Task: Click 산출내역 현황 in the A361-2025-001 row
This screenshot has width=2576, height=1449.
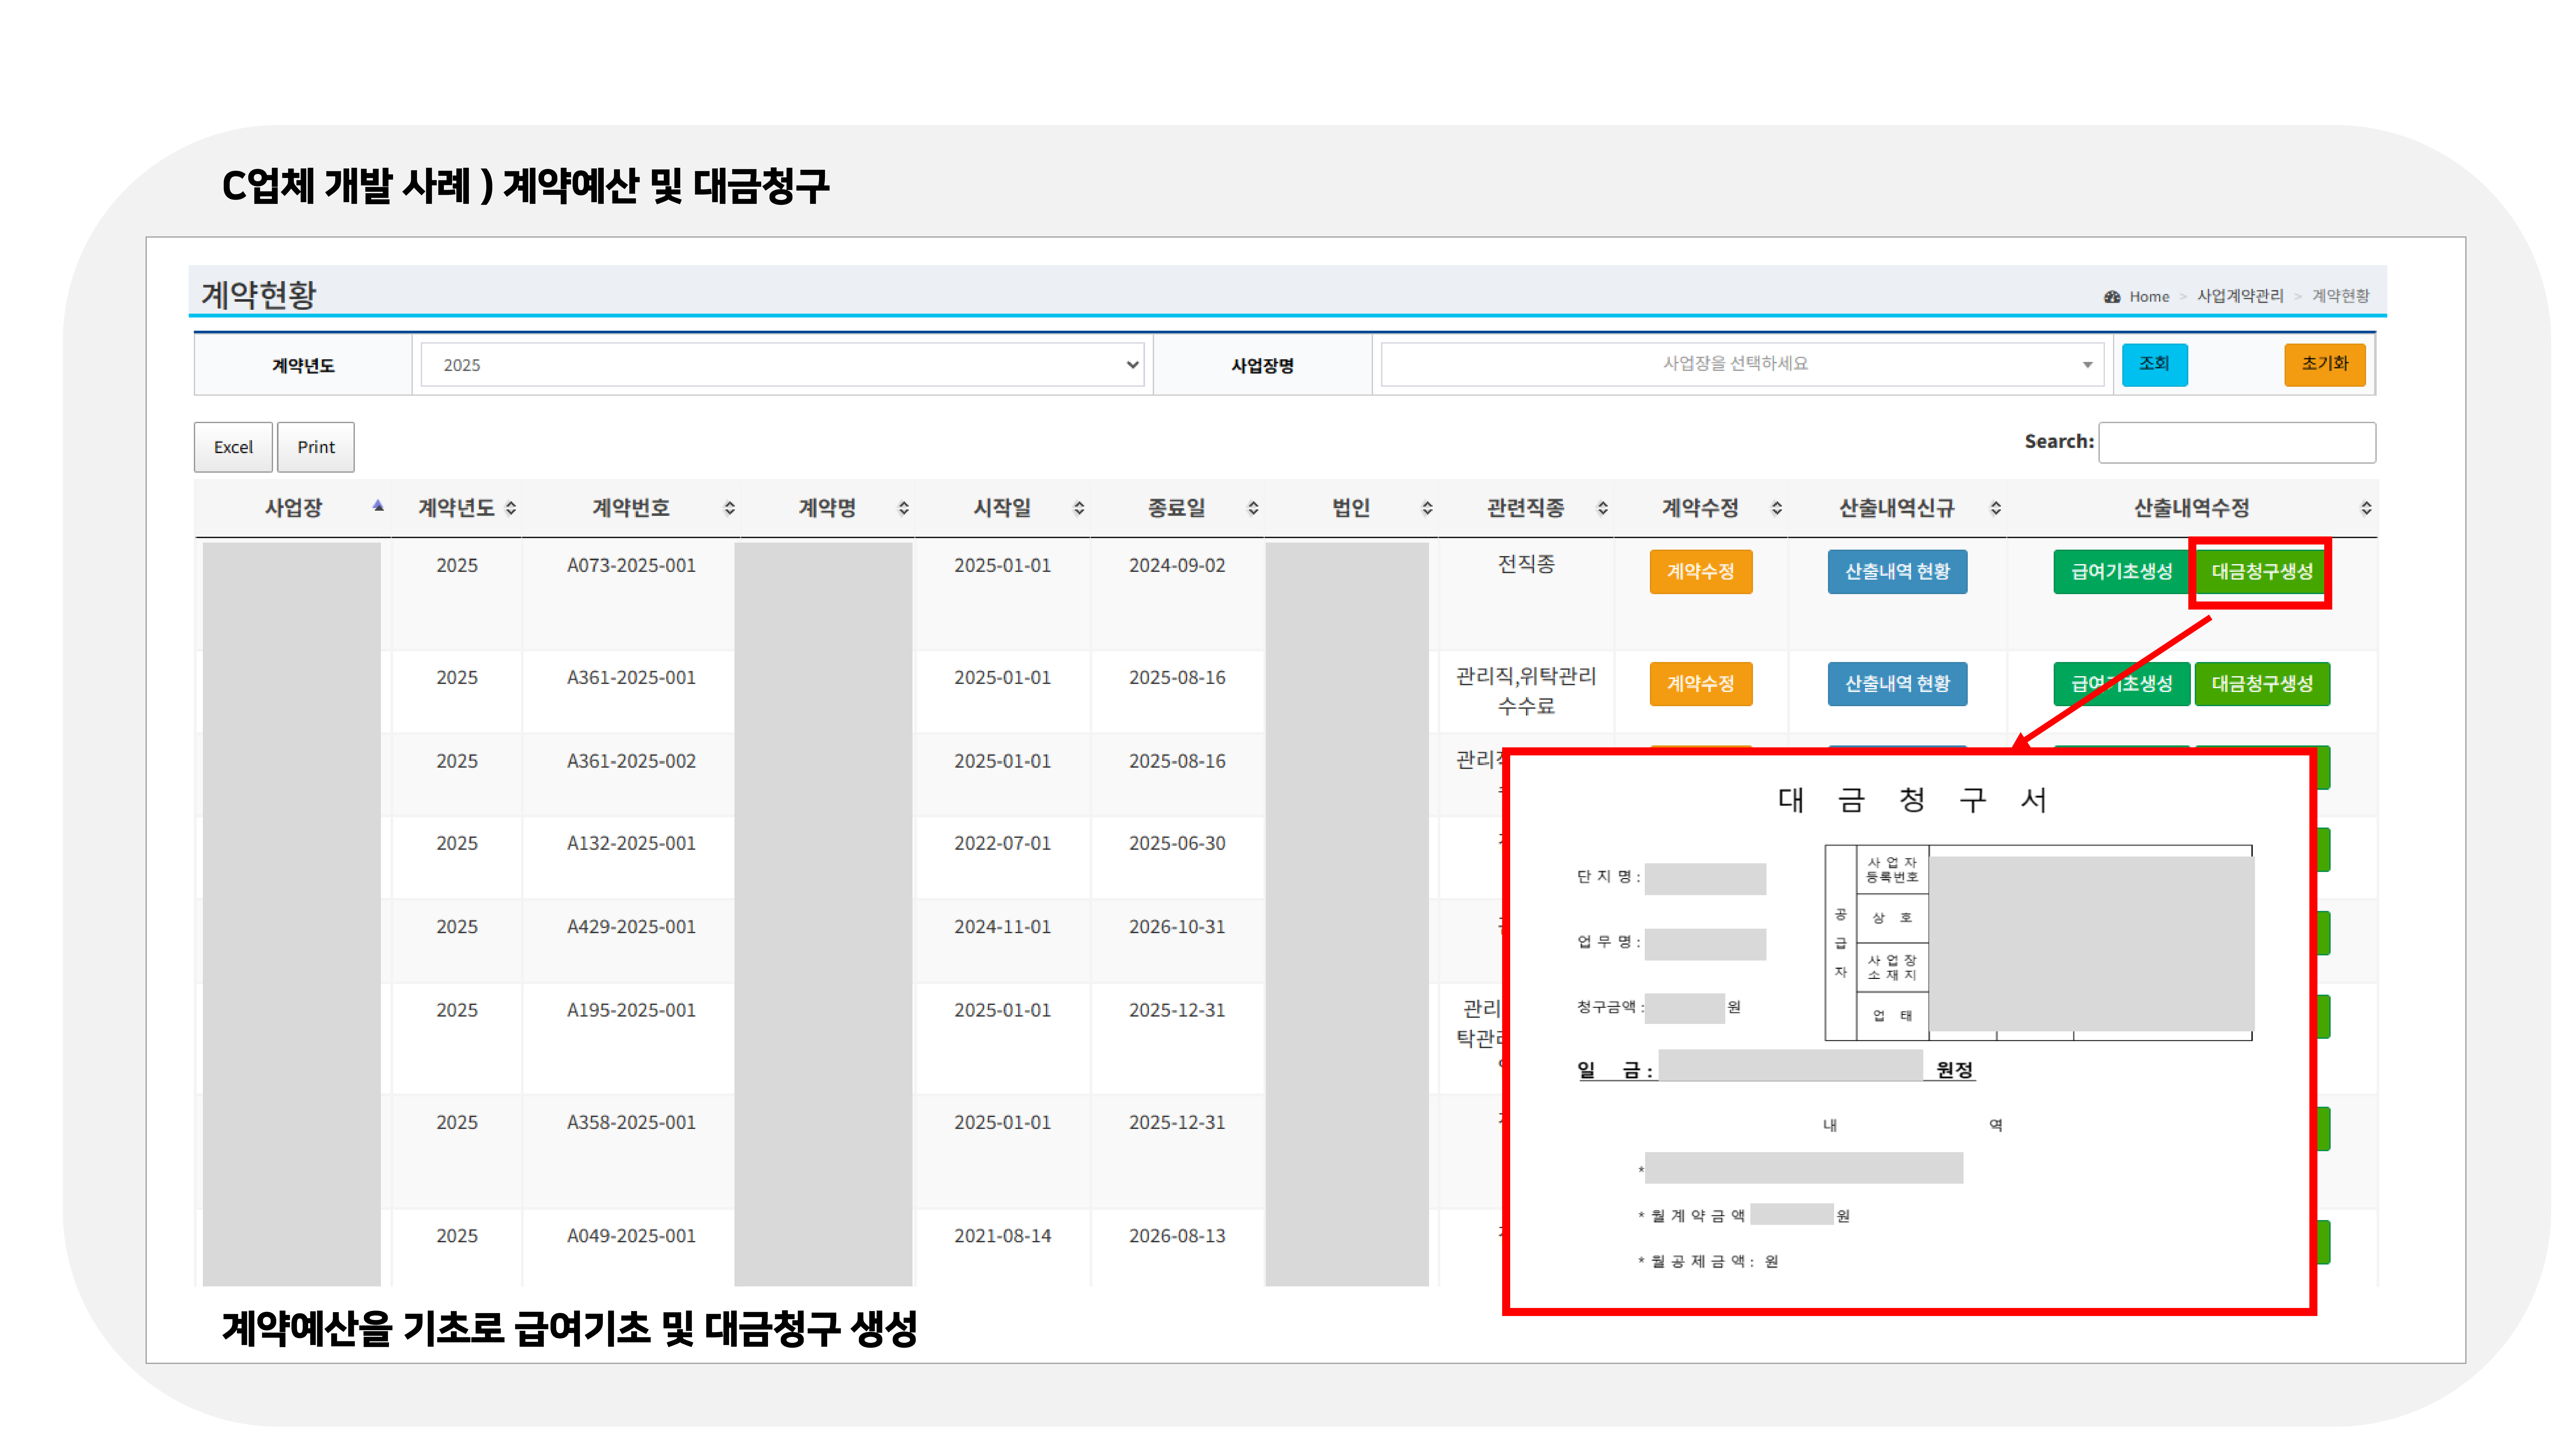Action: (x=1897, y=684)
